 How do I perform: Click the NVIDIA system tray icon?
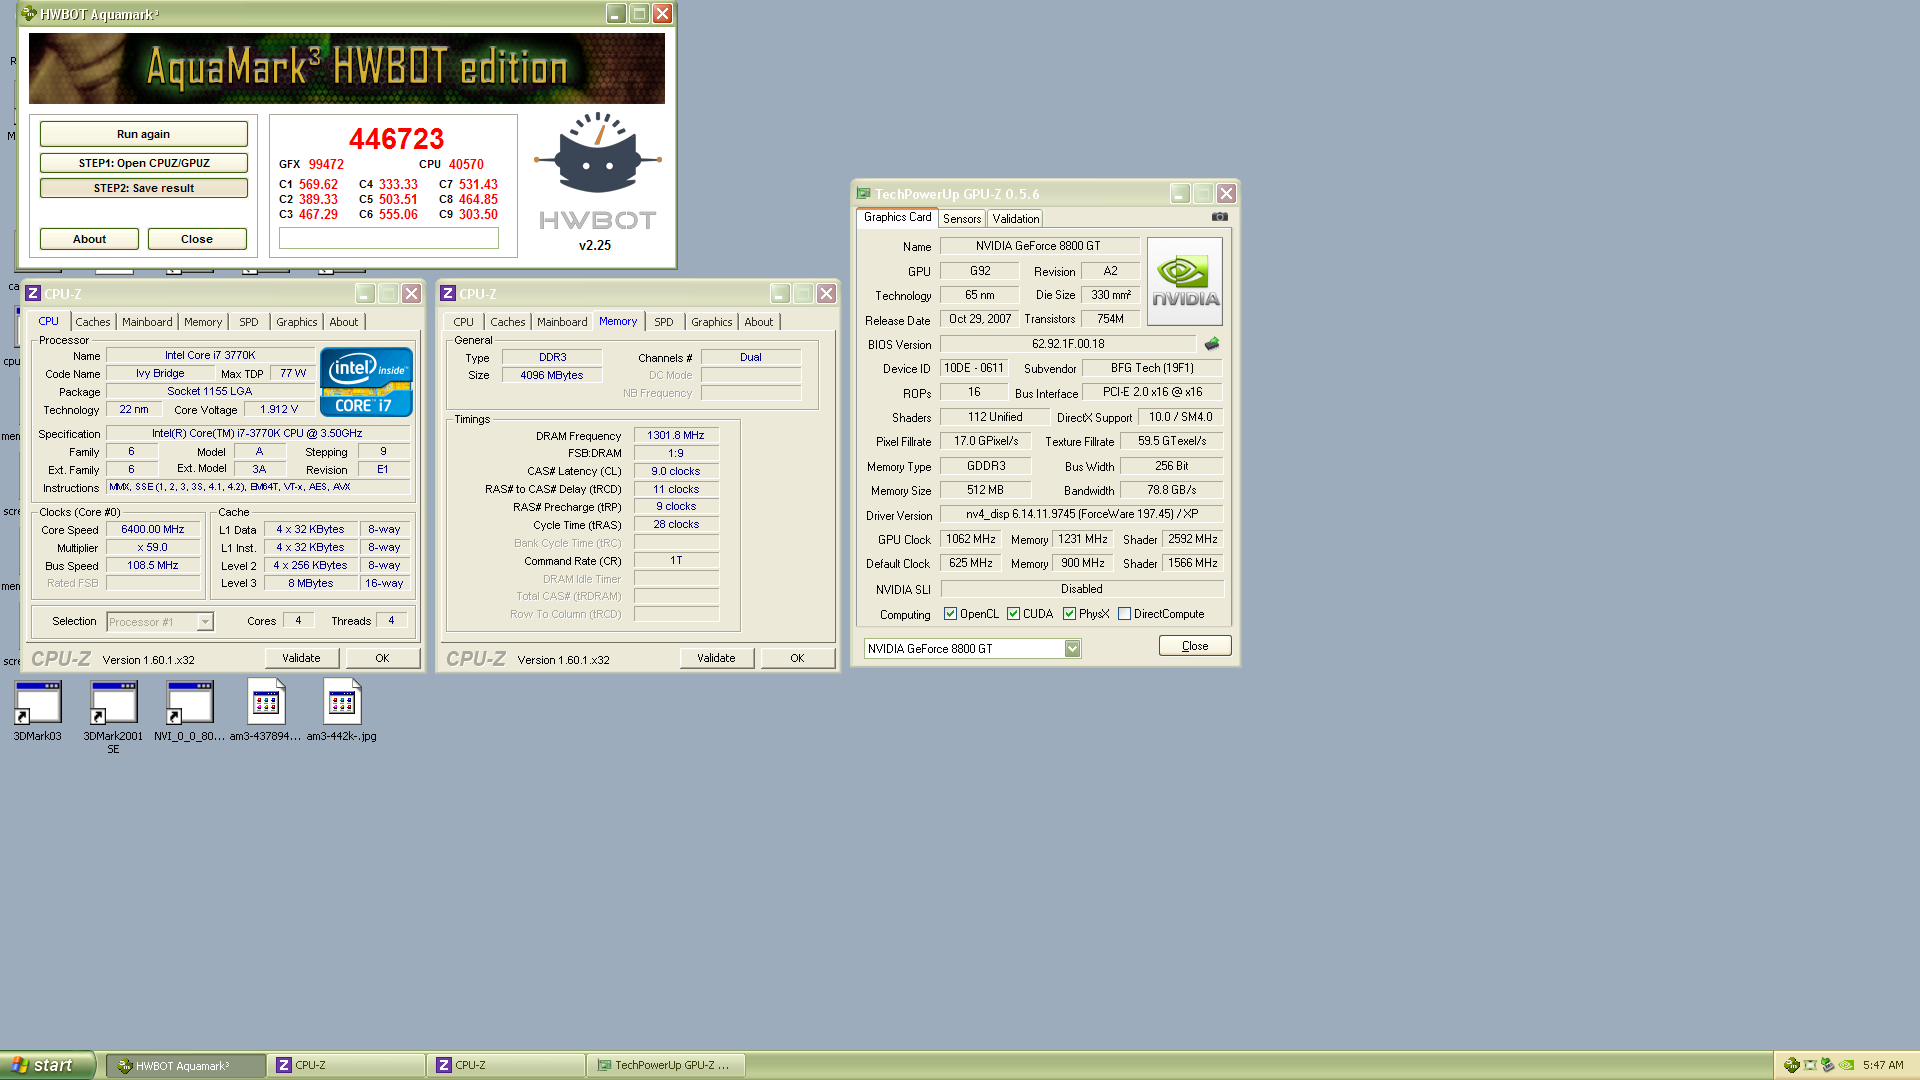click(x=1847, y=1065)
